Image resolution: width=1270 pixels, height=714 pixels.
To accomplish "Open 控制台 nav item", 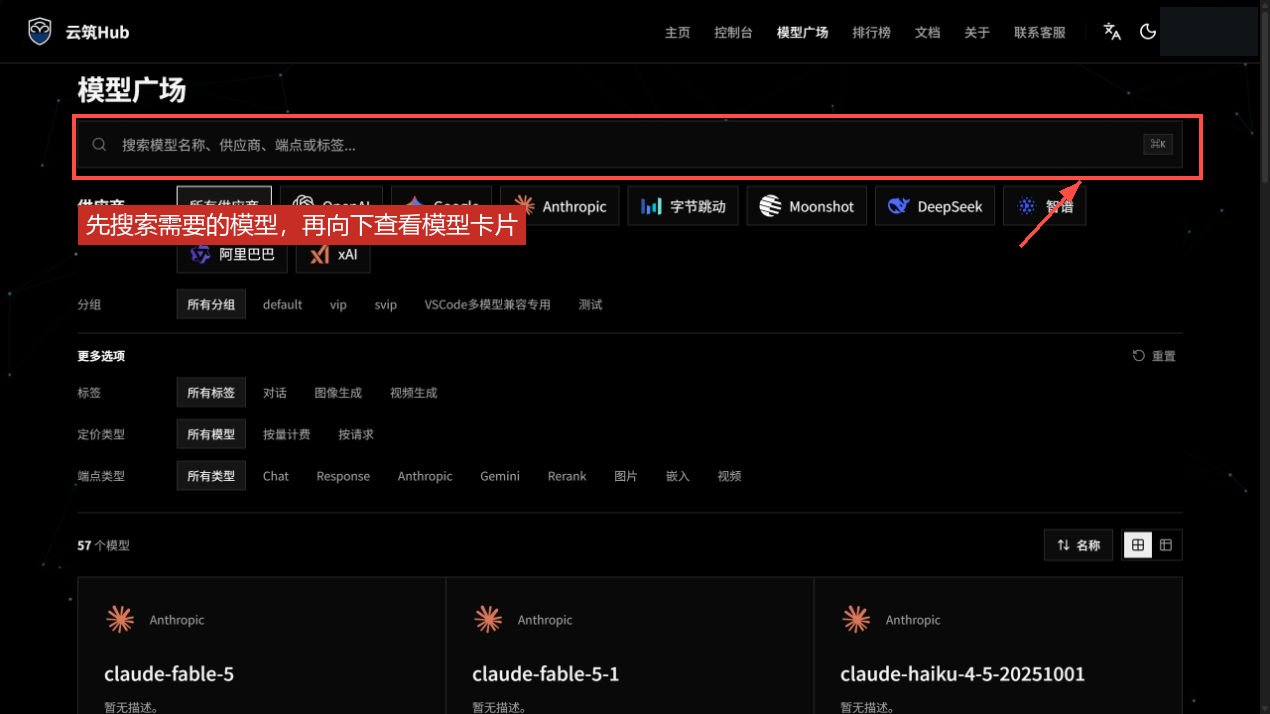I will [x=733, y=32].
